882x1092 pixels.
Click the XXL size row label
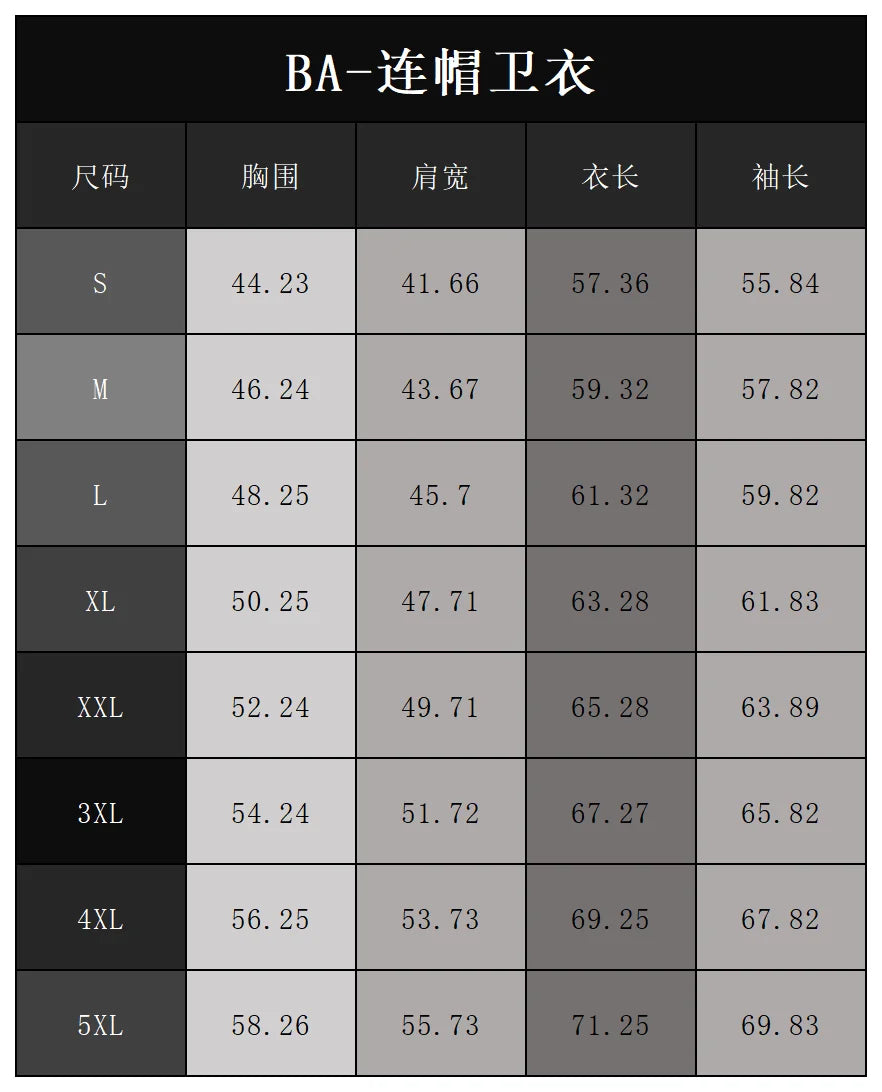[100, 707]
